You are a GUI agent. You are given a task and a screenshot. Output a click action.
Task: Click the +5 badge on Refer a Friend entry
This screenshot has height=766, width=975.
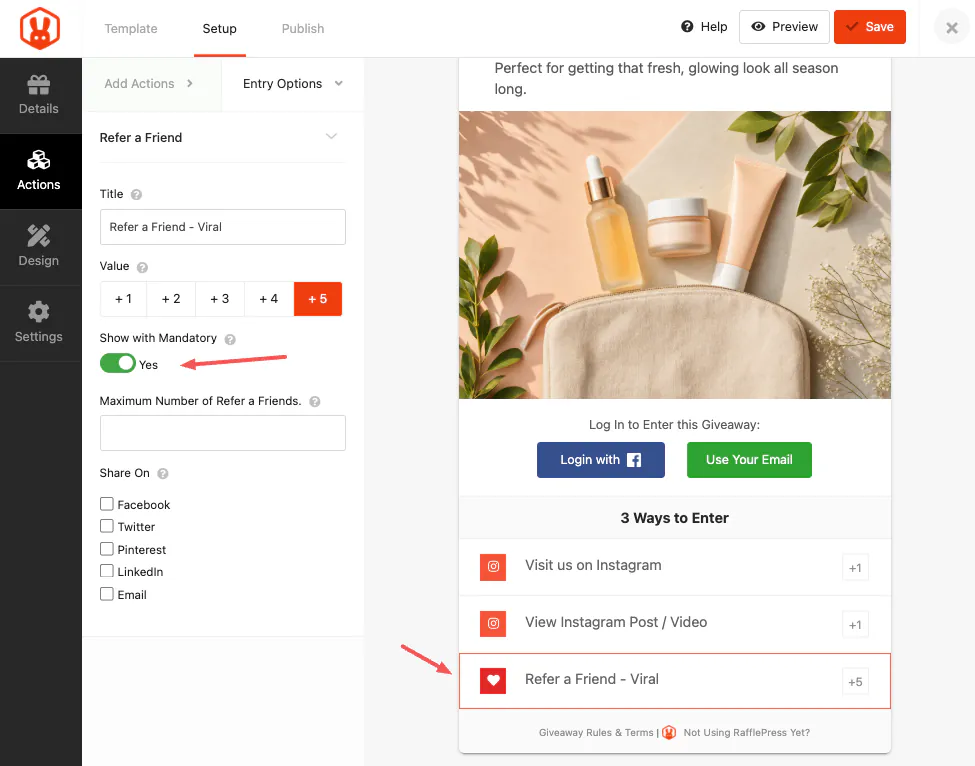(x=856, y=682)
